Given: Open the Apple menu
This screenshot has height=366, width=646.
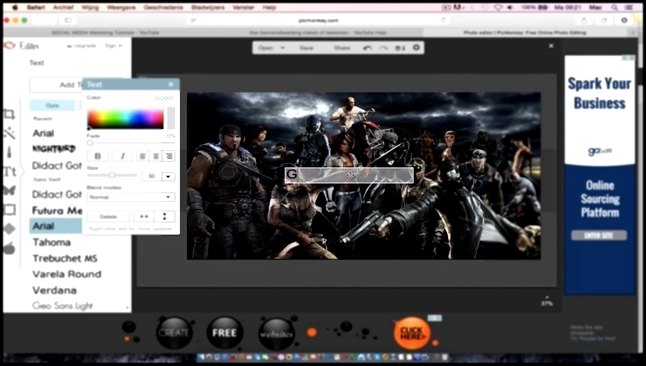Looking at the screenshot, I should click(15, 7).
